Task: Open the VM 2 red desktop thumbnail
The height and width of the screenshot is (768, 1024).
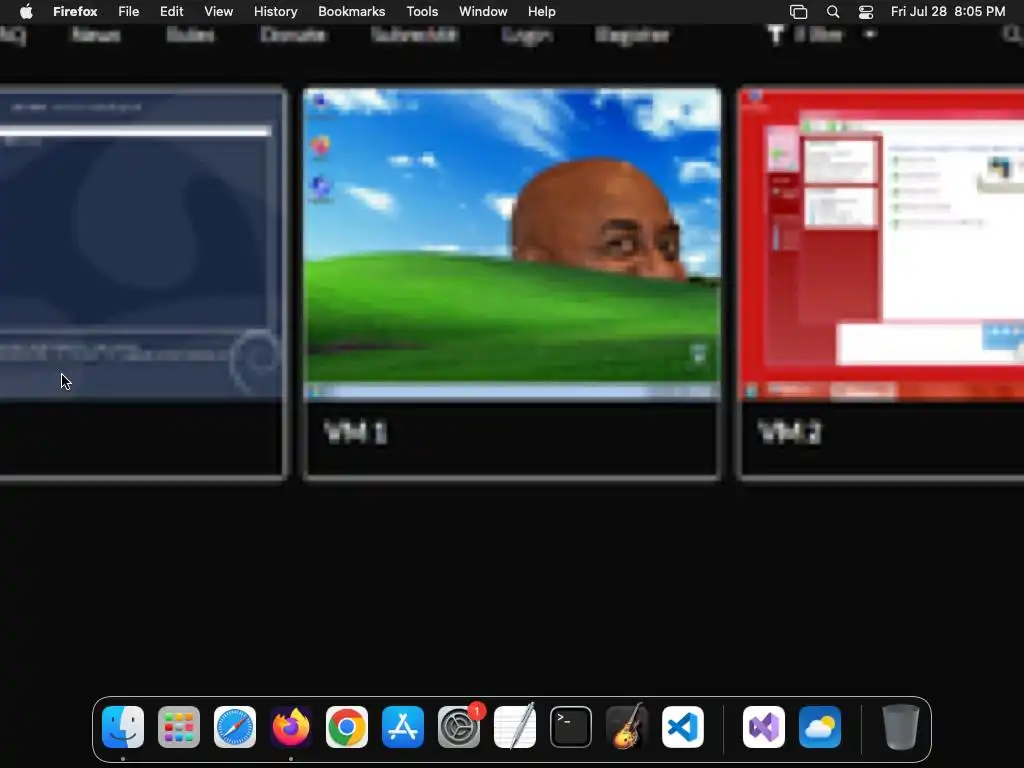Action: coord(882,244)
